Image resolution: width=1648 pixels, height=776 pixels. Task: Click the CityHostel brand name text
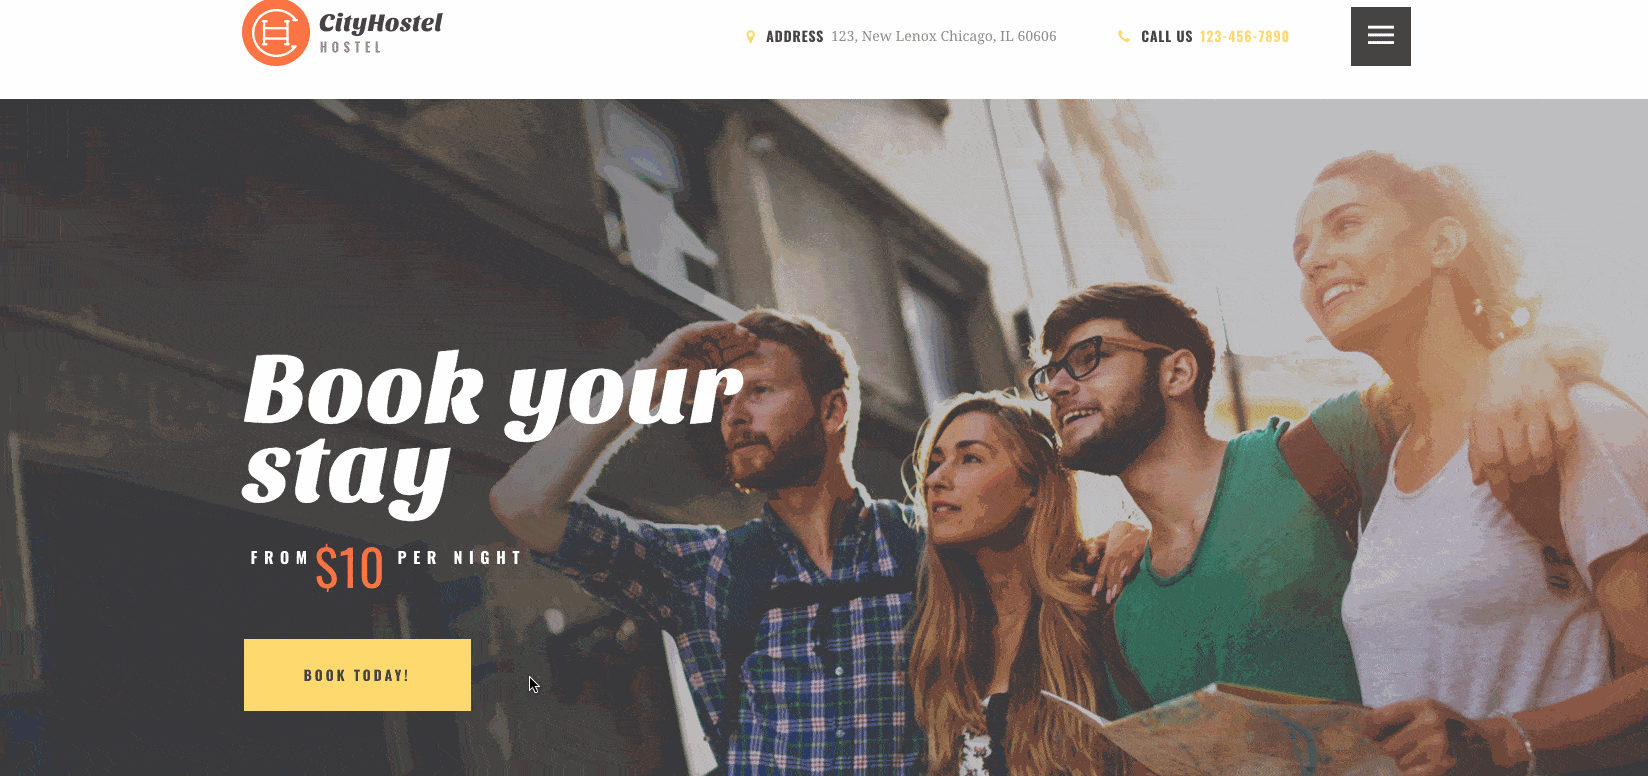[x=381, y=23]
